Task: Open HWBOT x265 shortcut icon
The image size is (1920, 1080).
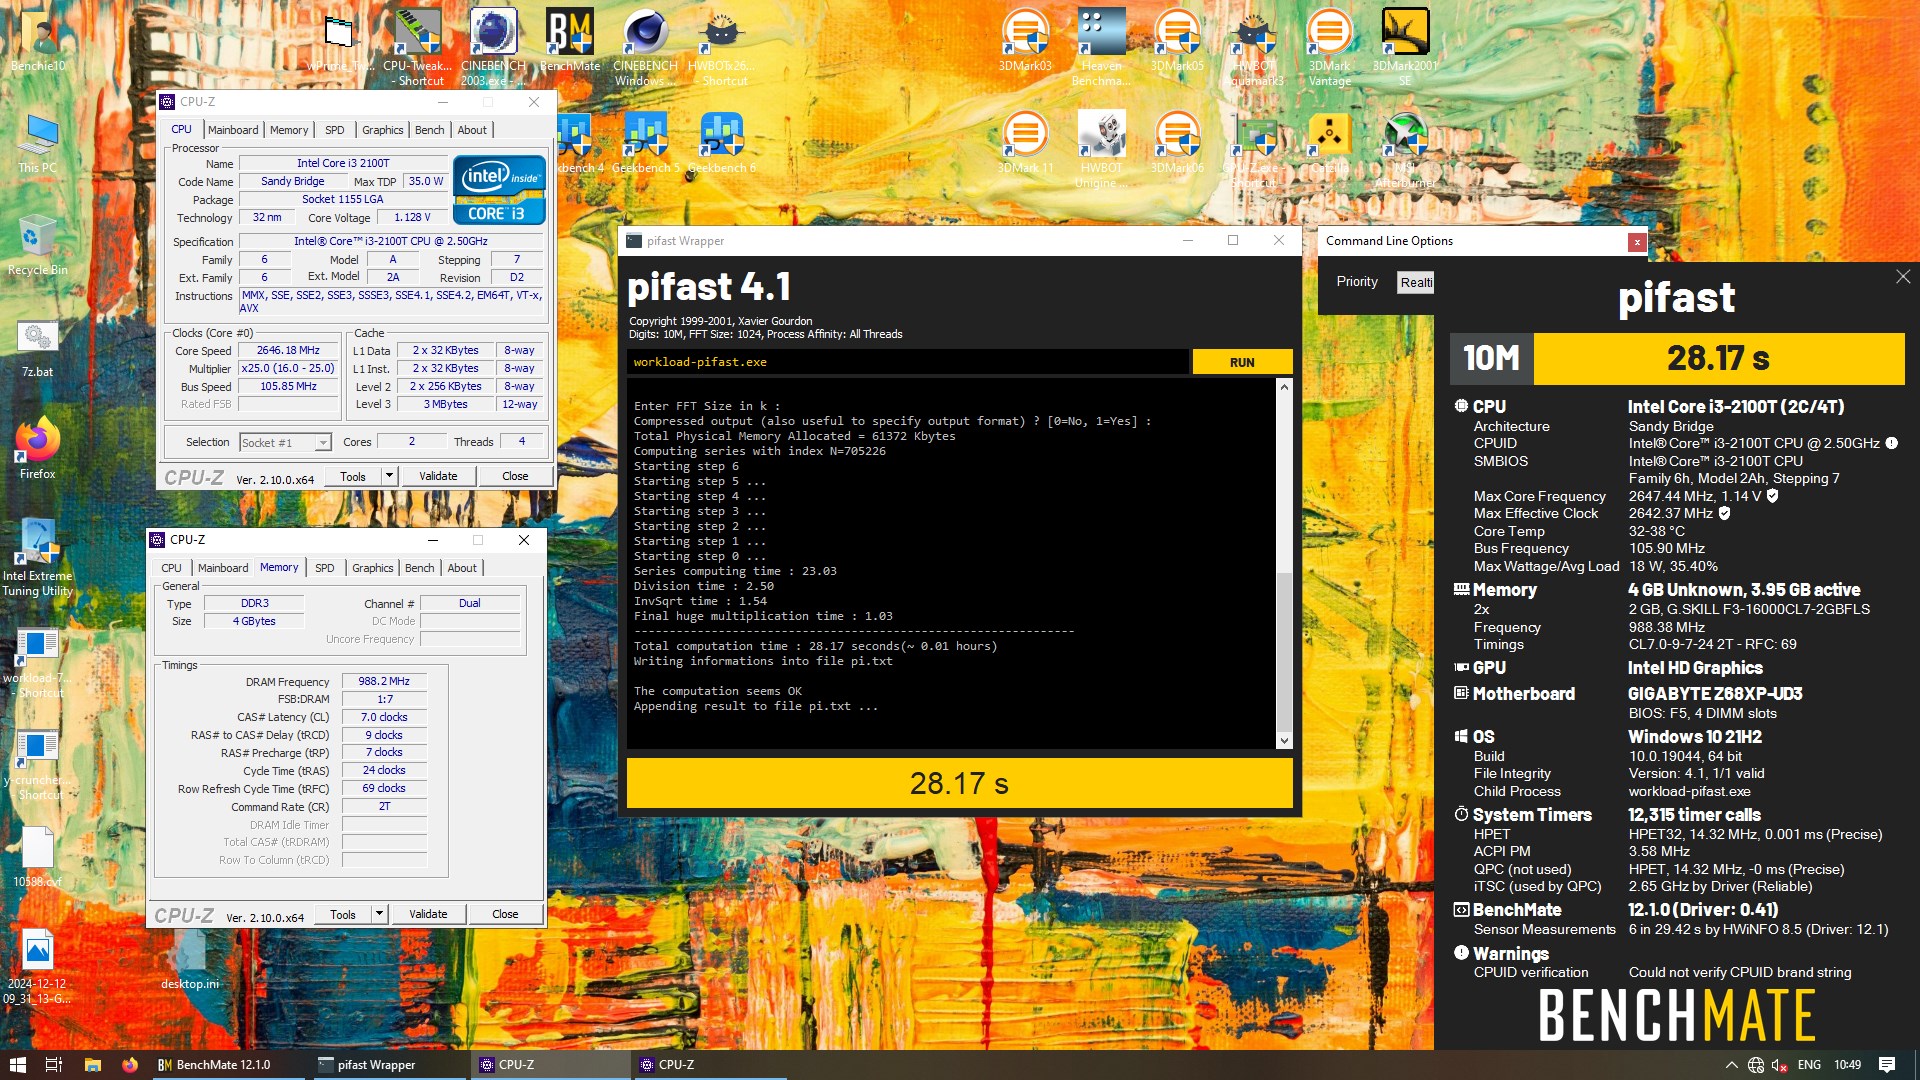Action: coord(721,47)
